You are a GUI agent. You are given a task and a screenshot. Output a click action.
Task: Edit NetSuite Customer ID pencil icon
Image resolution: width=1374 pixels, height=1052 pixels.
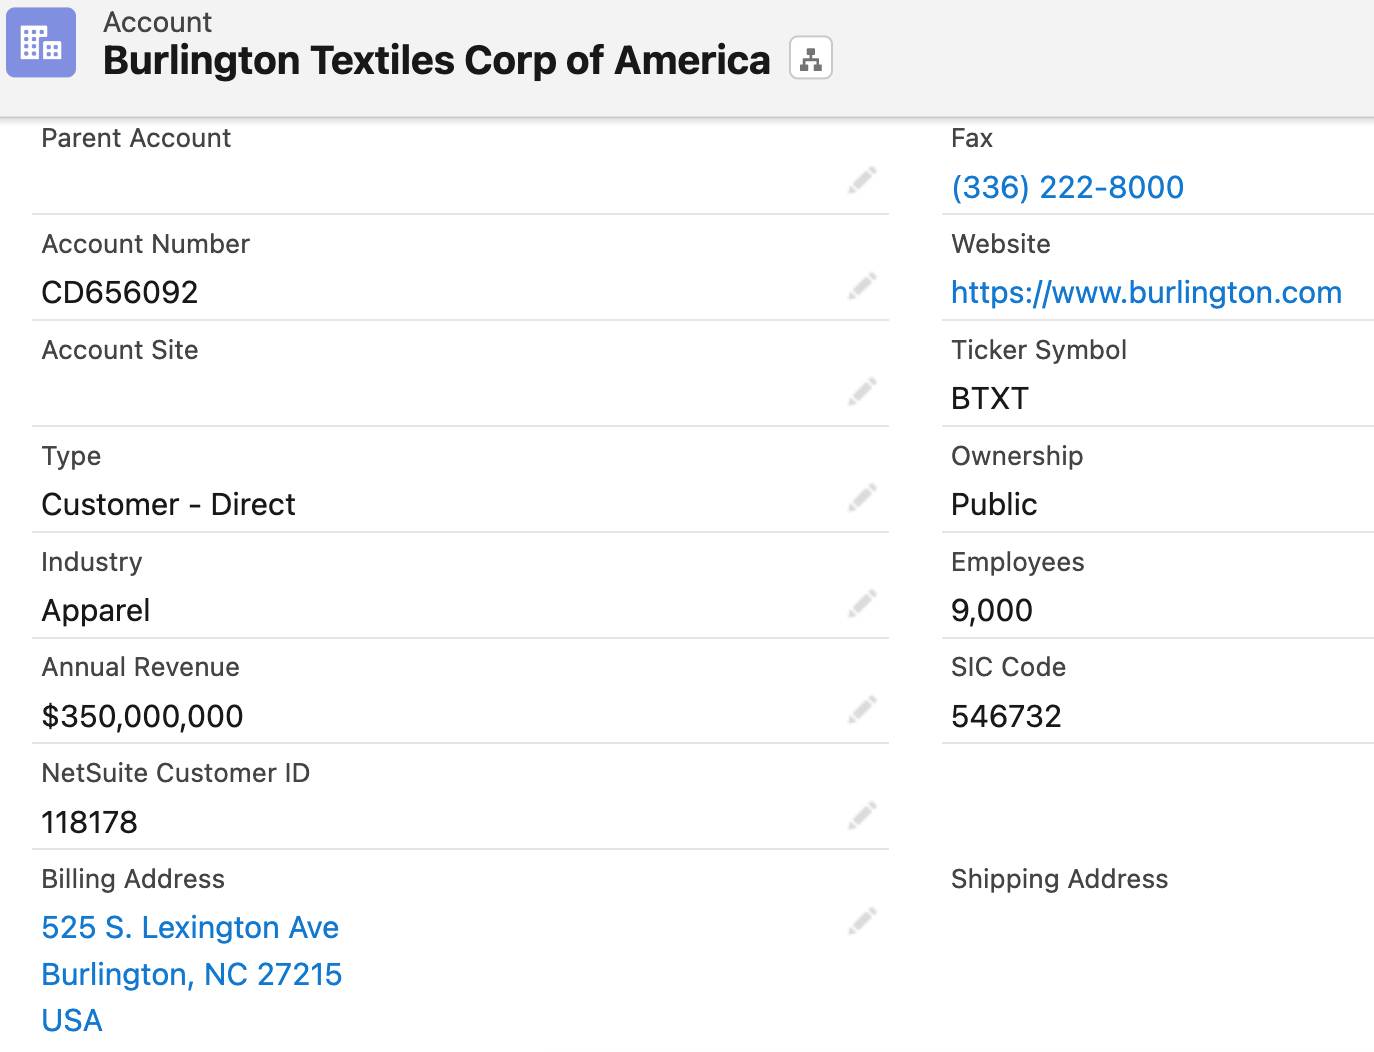pos(862,816)
